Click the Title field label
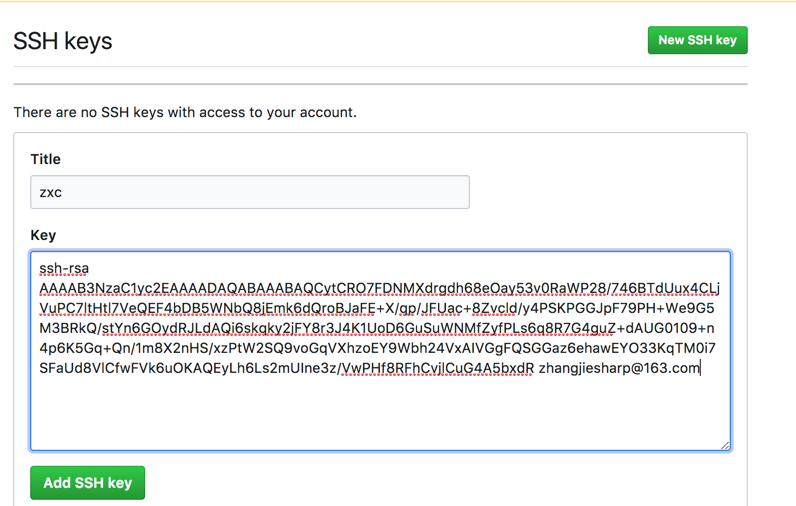The image size is (796, 506). [46, 159]
